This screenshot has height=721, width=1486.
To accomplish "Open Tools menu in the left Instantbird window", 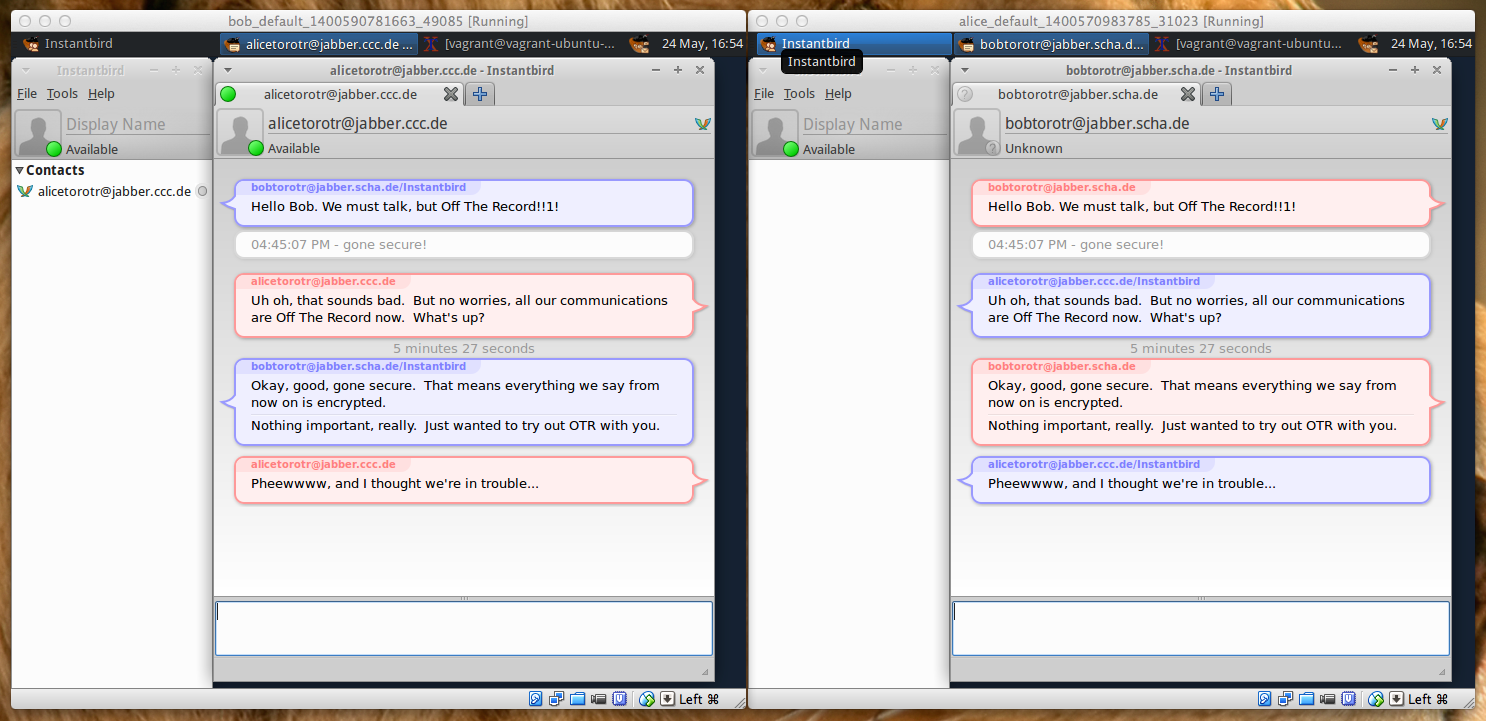I will point(62,94).
